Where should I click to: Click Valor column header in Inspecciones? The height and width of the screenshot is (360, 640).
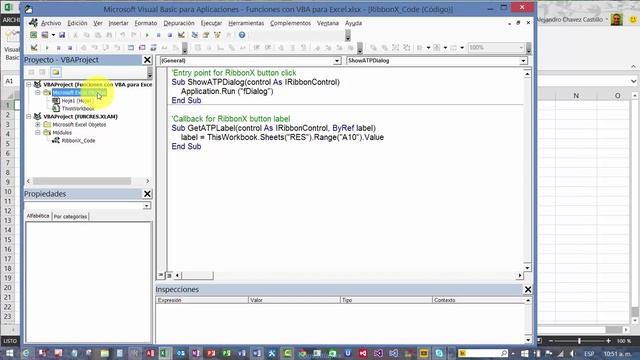pos(294,300)
